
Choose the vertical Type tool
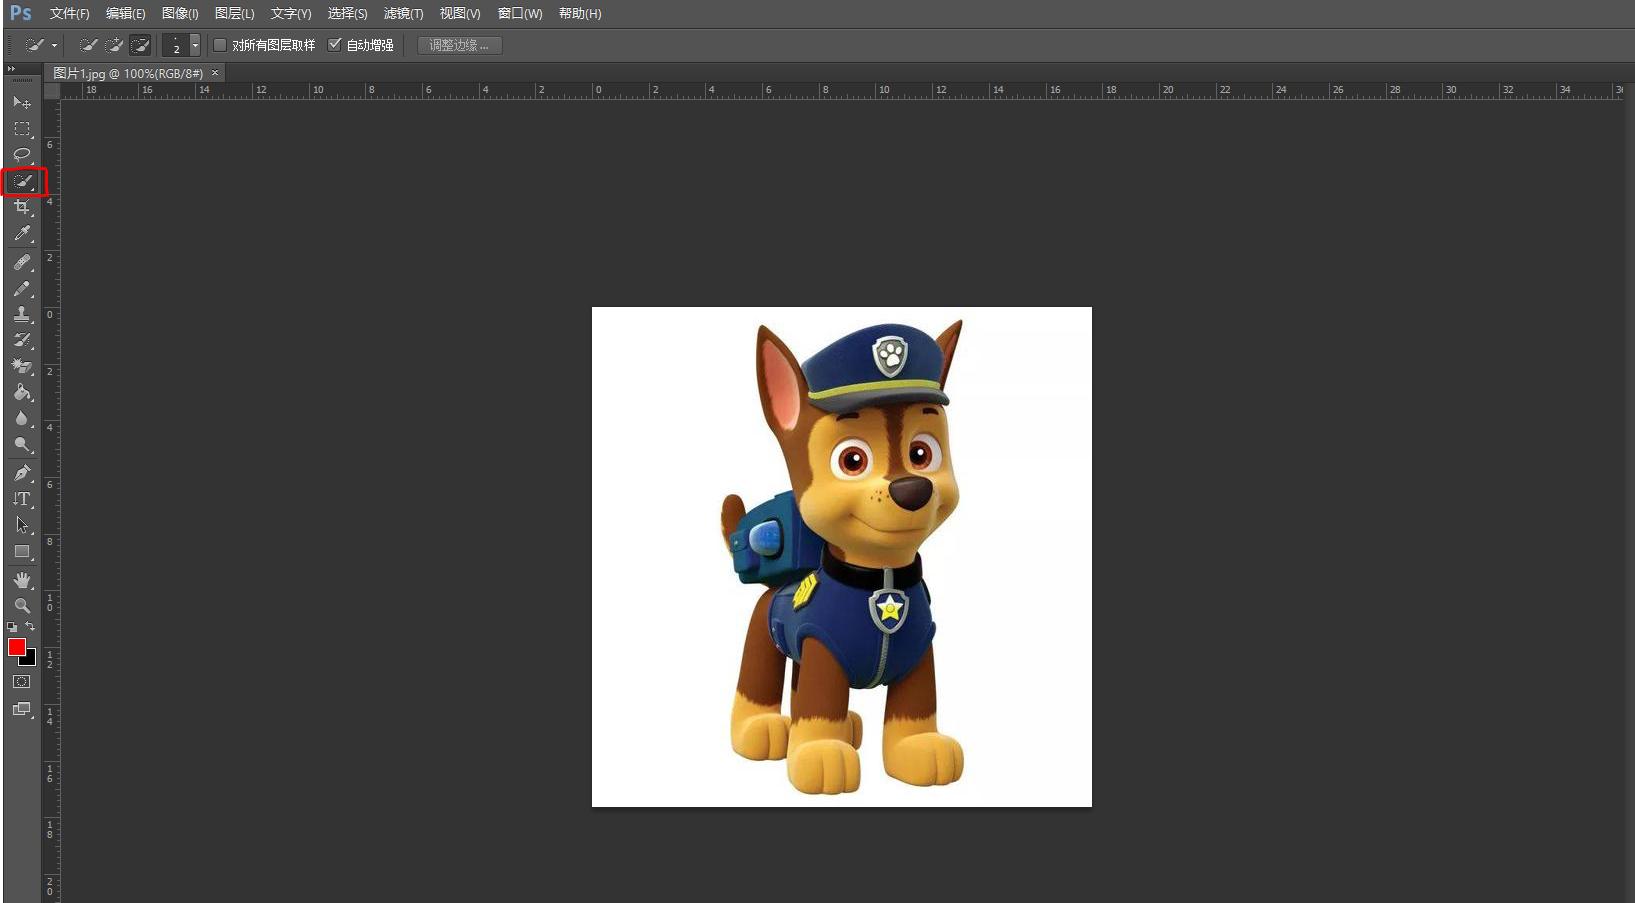(x=22, y=499)
